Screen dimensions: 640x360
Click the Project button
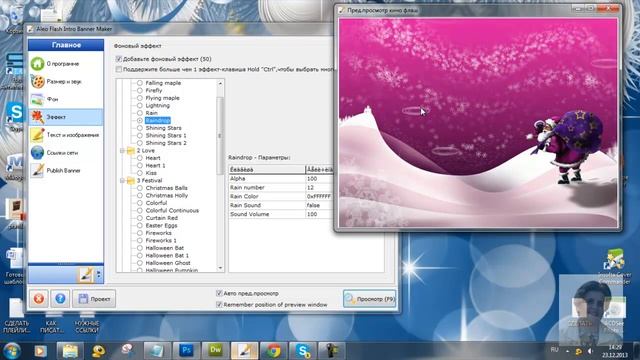click(x=94, y=299)
